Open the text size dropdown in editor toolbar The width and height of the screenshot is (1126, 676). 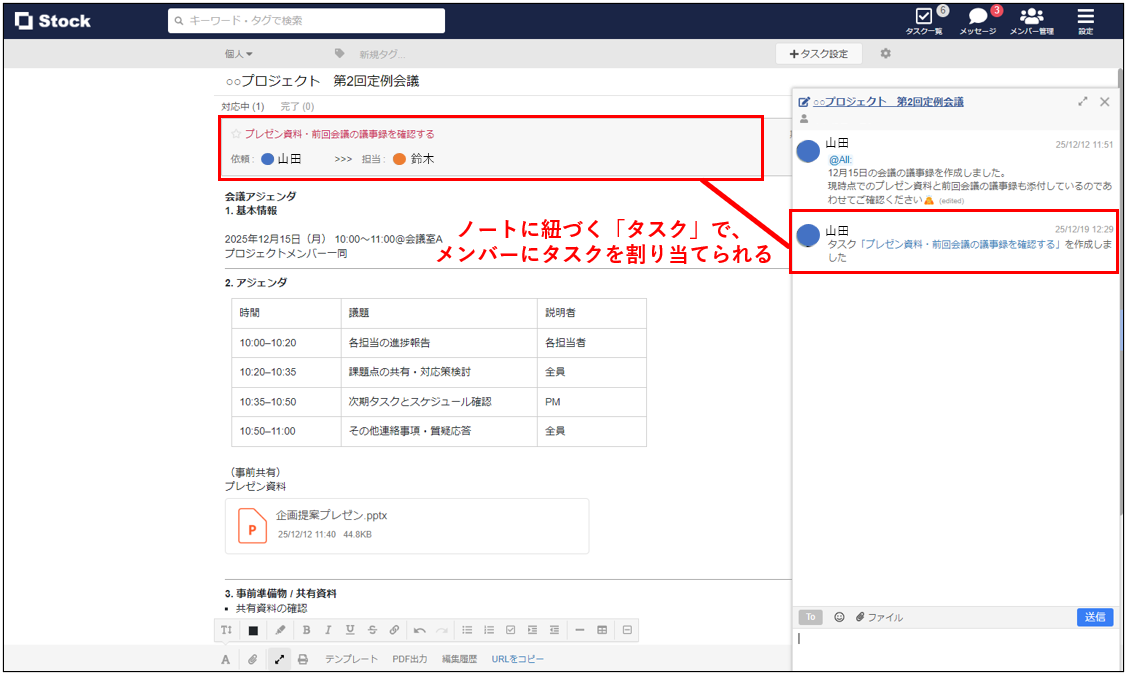point(226,630)
